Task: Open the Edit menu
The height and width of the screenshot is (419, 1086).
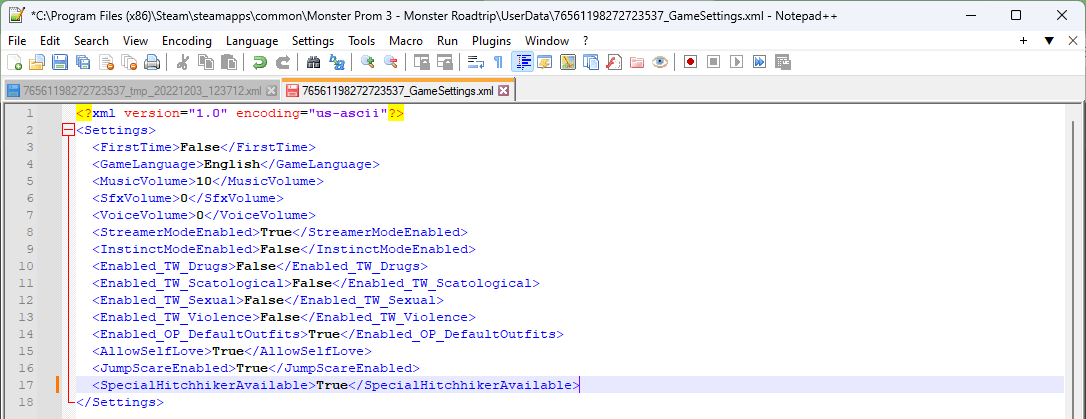Action: click(50, 41)
